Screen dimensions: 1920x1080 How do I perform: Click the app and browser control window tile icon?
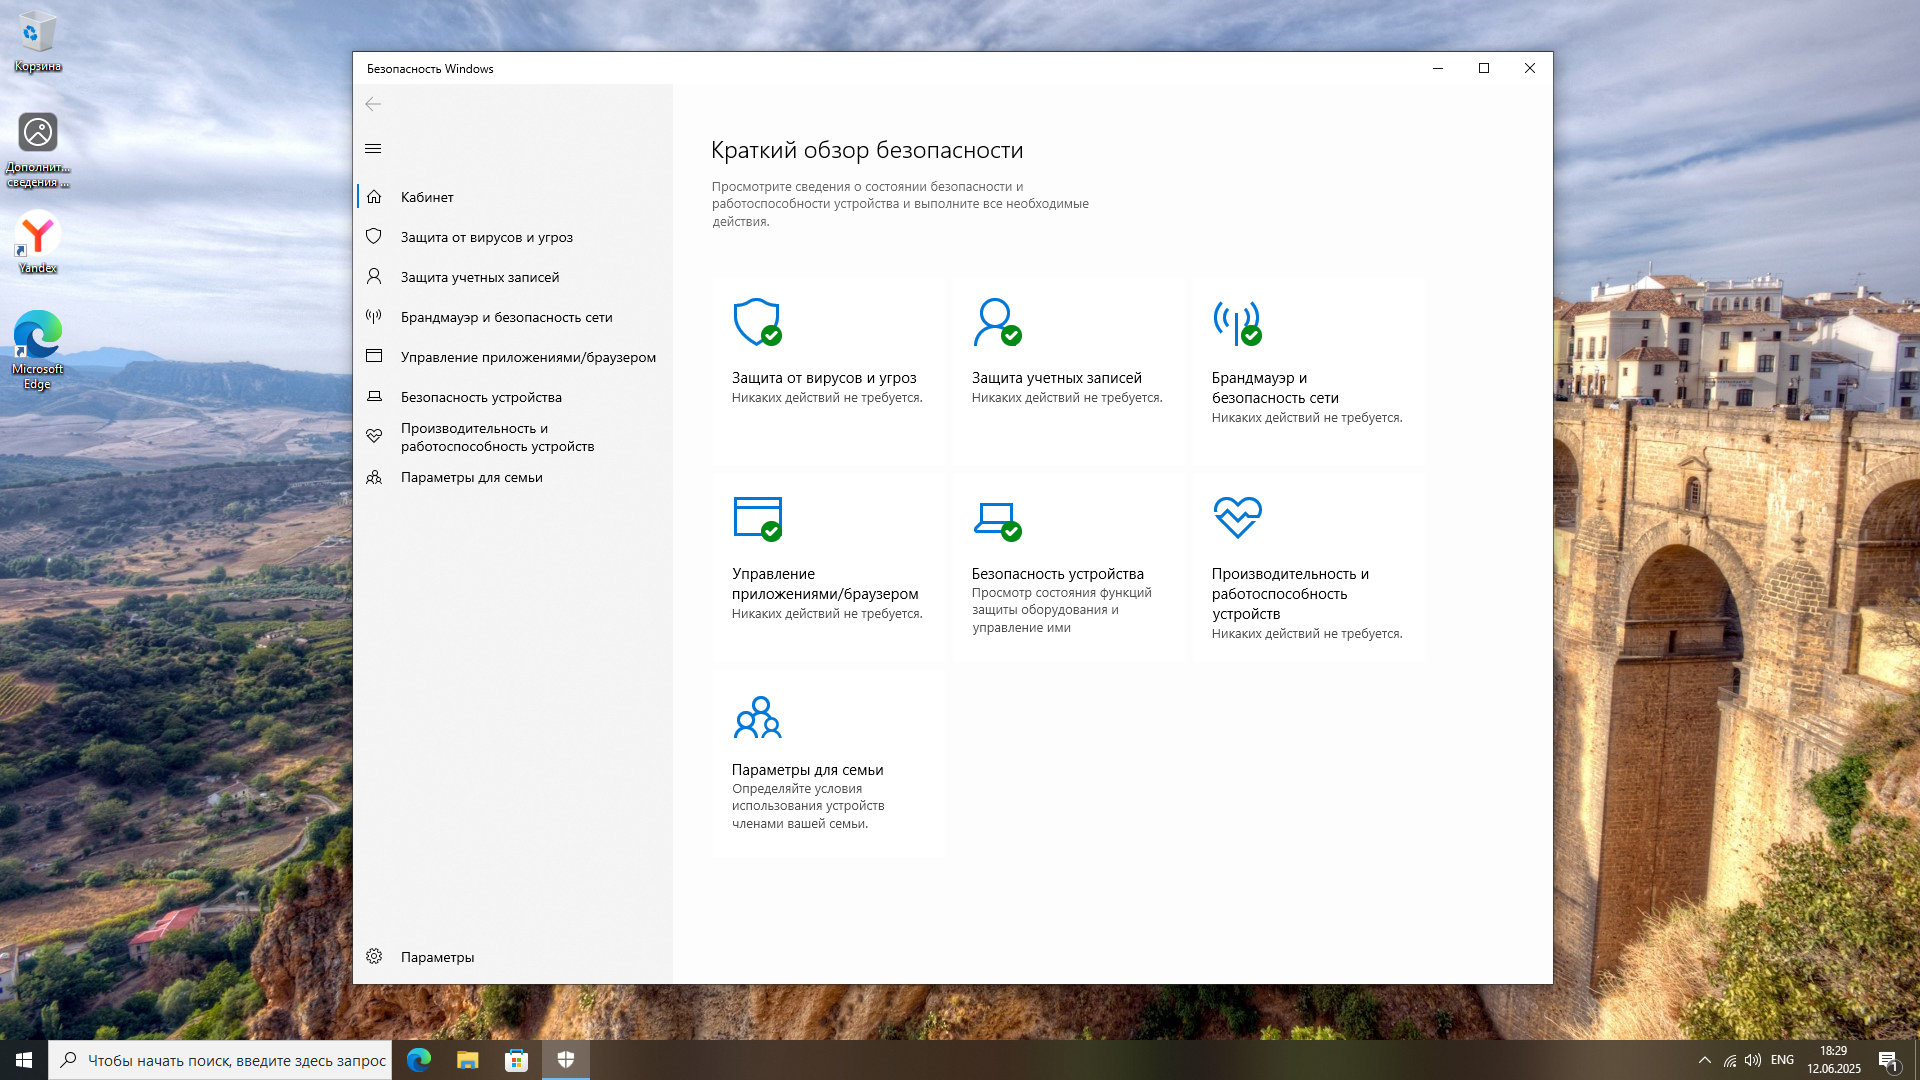tap(757, 518)
